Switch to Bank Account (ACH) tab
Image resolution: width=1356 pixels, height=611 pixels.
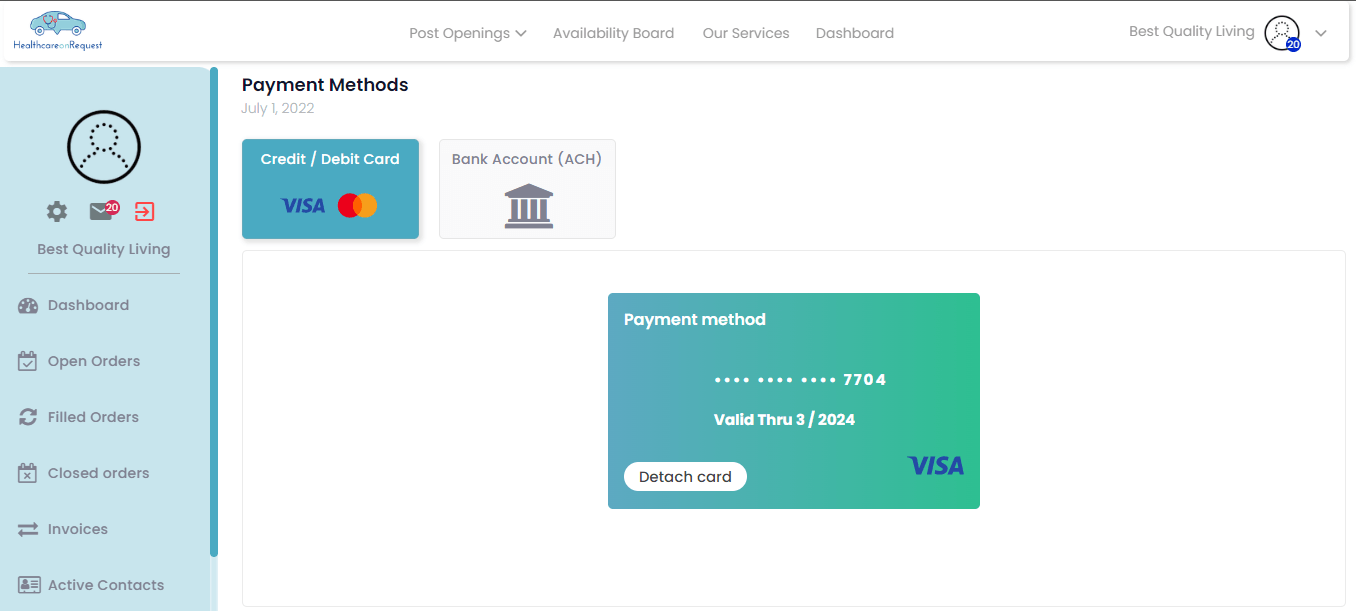click(x=527, y=189)
